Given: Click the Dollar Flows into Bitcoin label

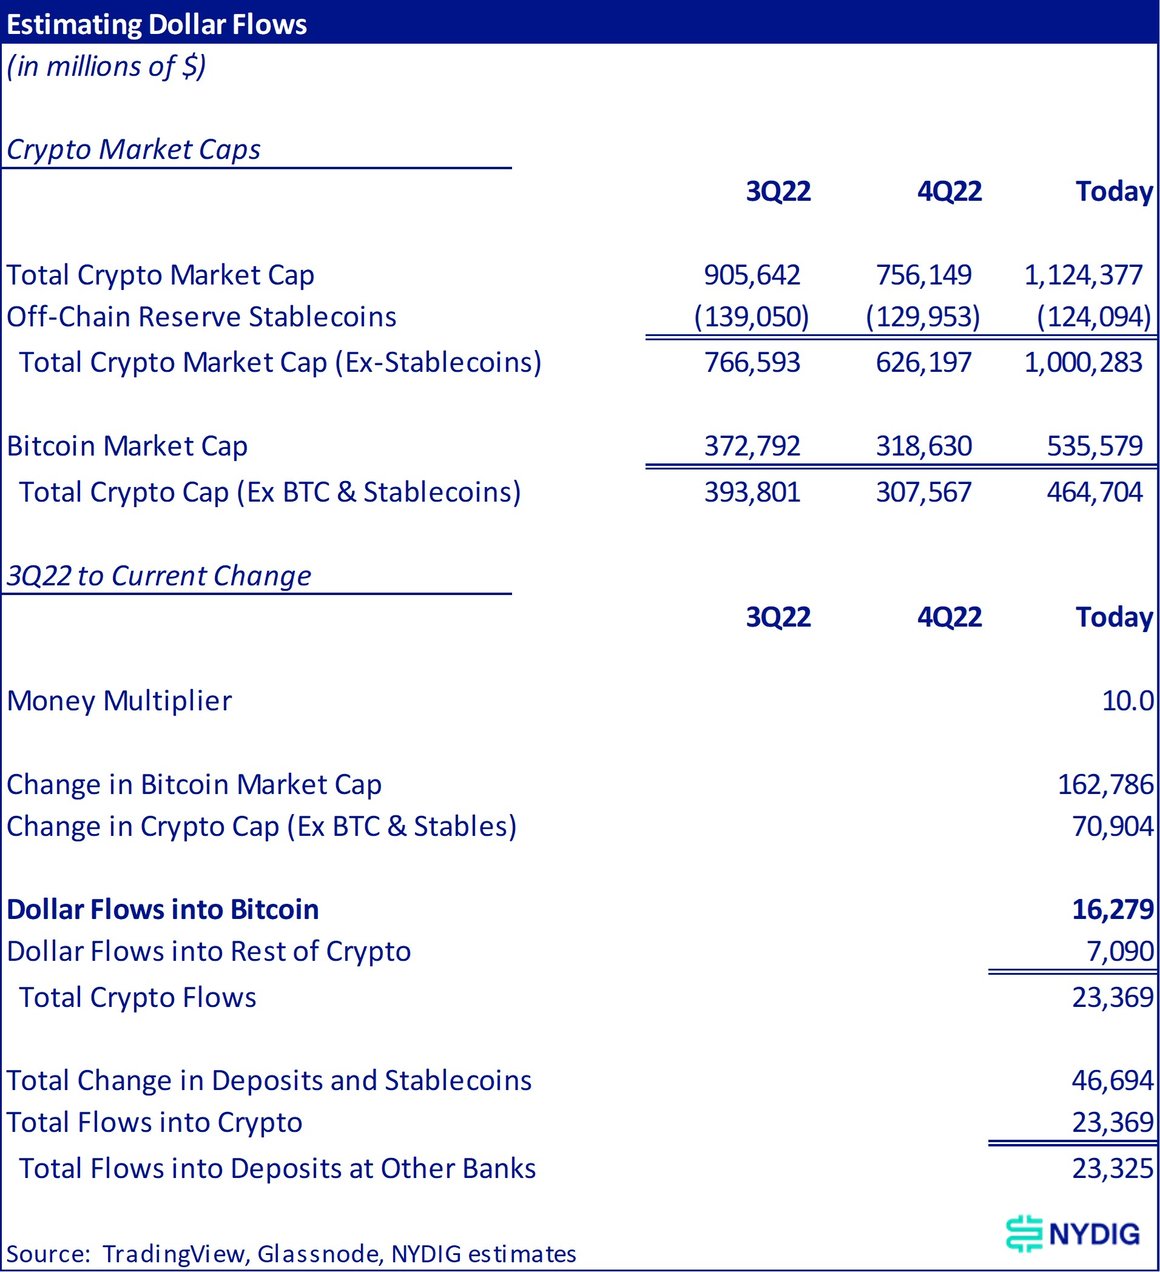Looking at the screenshot, I should click(163, 910).
